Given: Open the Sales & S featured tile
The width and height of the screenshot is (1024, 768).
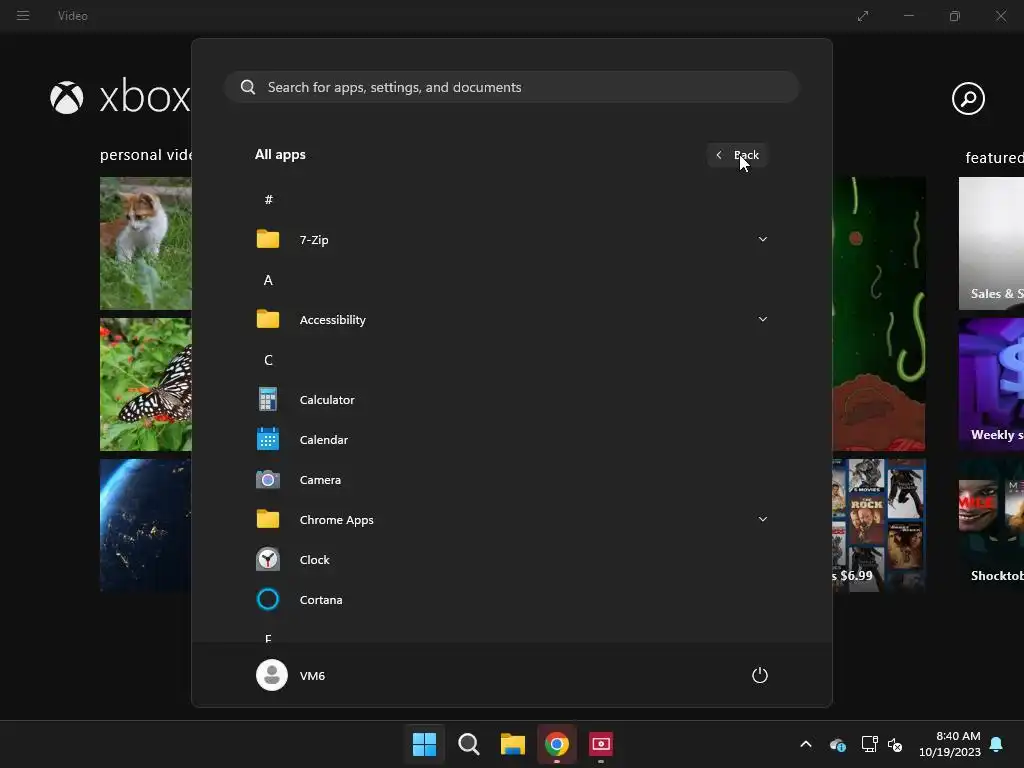Looking at the screenshot, I should (x=991, y=243).
